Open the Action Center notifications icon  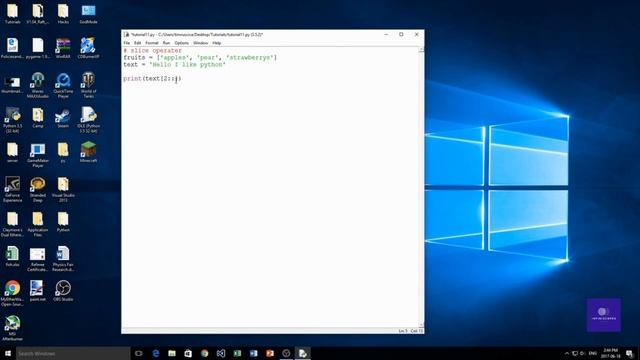pos(629,353)
